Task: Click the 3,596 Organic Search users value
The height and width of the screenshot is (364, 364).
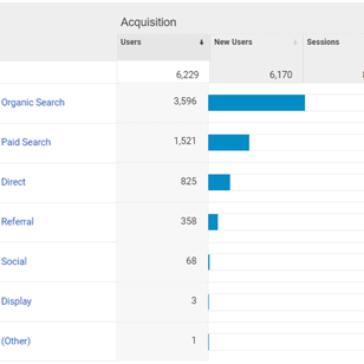Action: click(x=185, y=101)
